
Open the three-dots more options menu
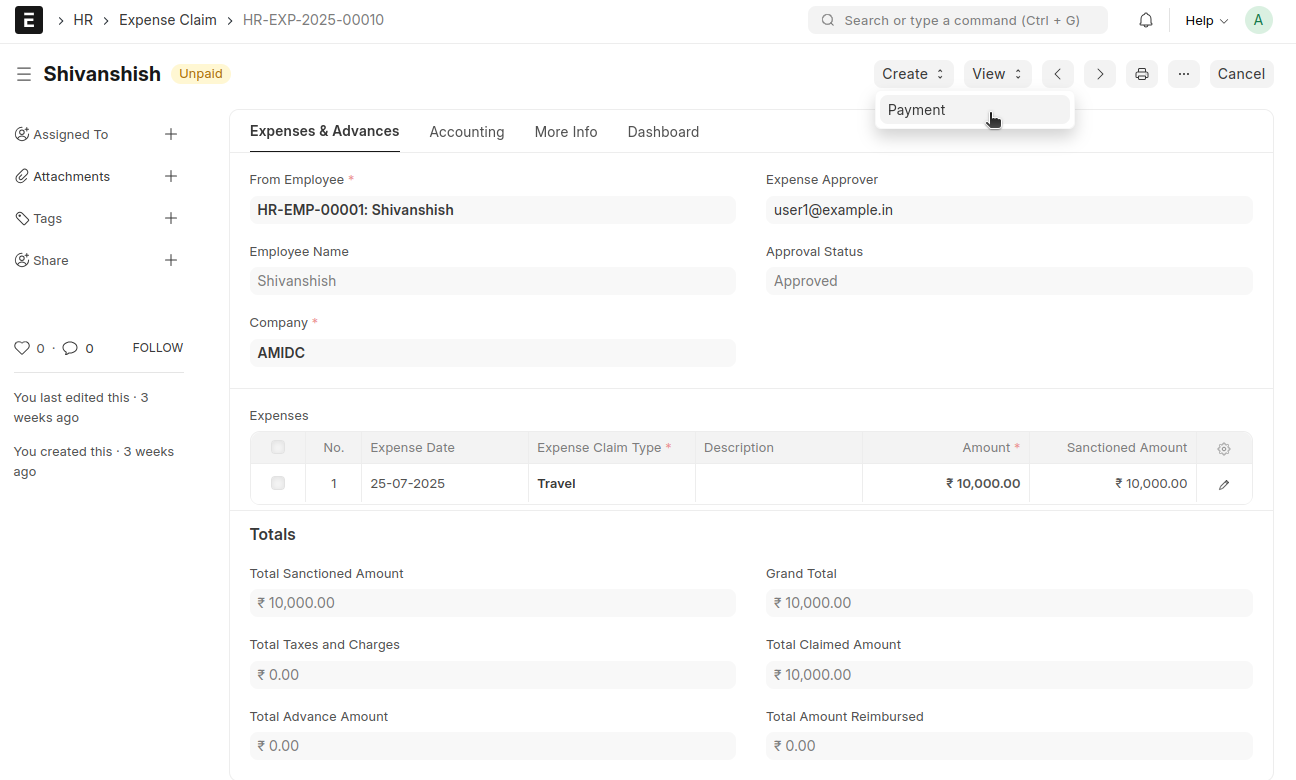pos(1183,74)
